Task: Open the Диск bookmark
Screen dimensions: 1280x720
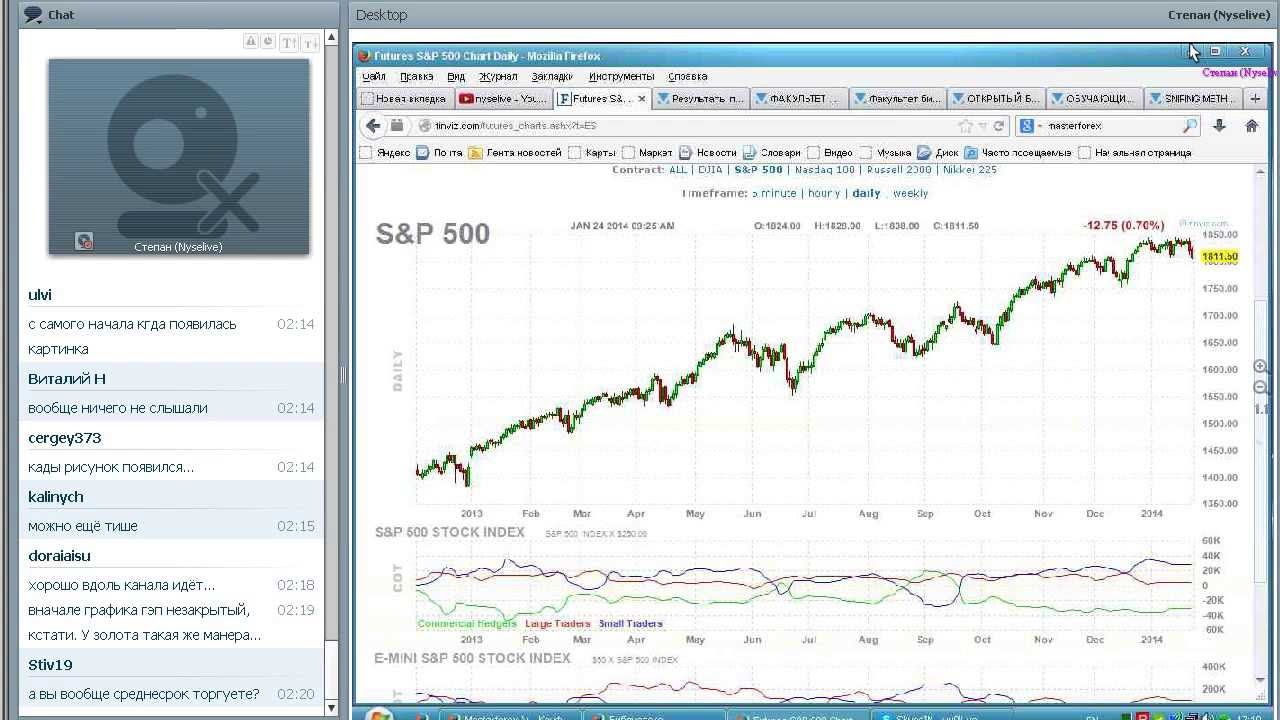Action: click(939, 153)
